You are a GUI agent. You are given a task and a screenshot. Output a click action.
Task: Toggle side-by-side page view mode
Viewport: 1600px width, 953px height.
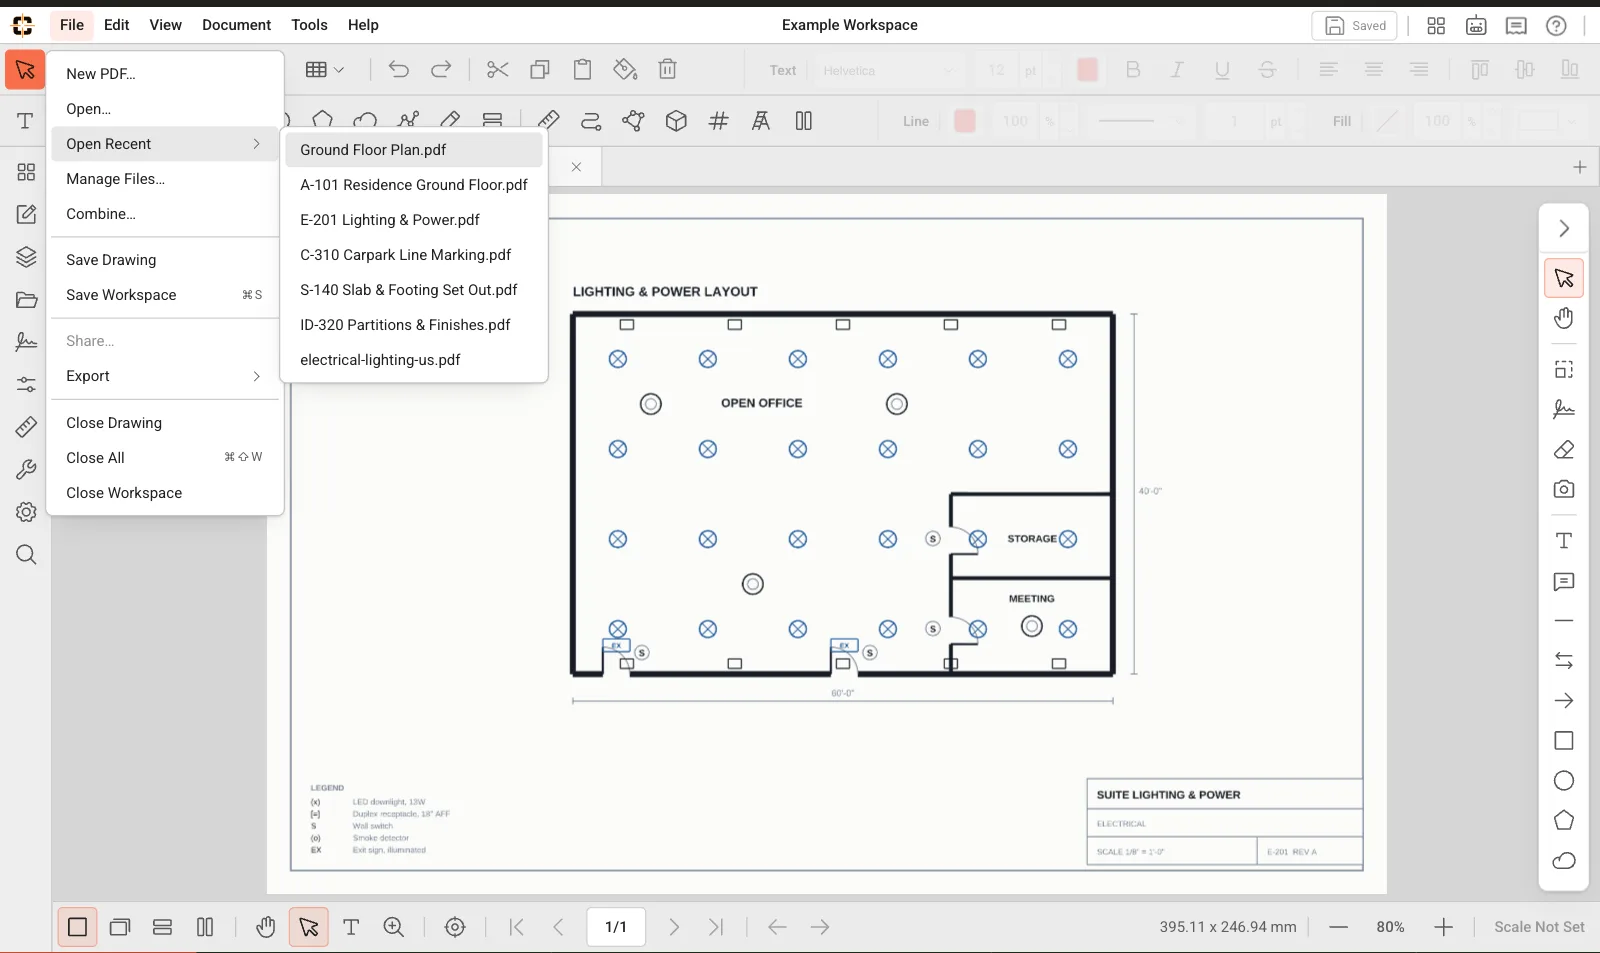205,927
